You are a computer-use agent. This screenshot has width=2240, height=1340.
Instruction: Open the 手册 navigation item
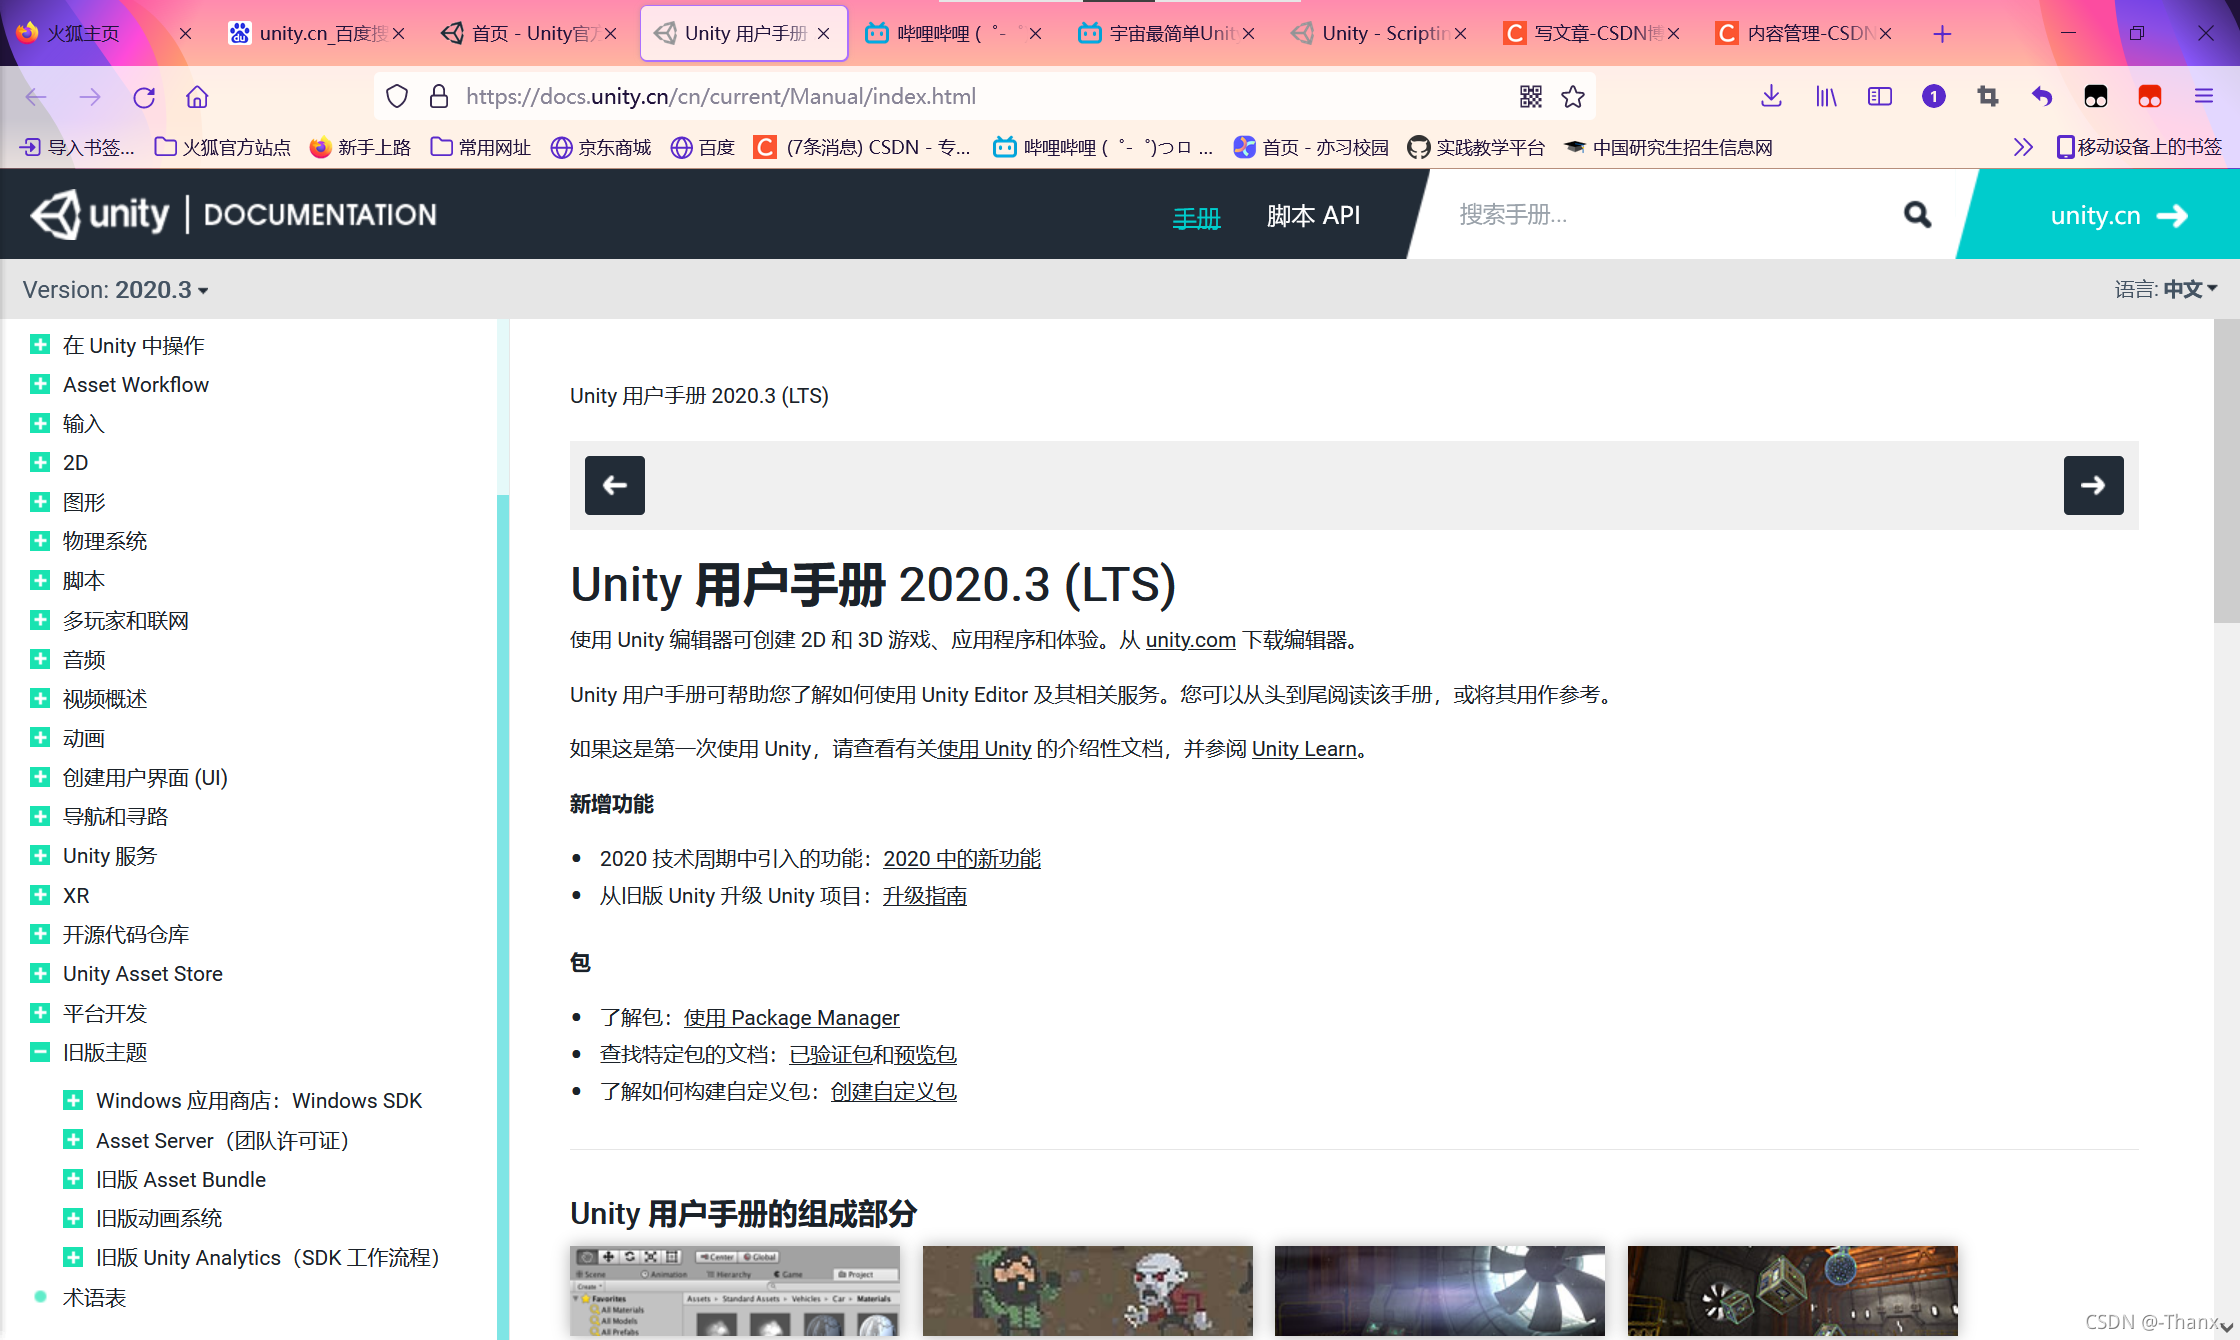(1197, 217)
